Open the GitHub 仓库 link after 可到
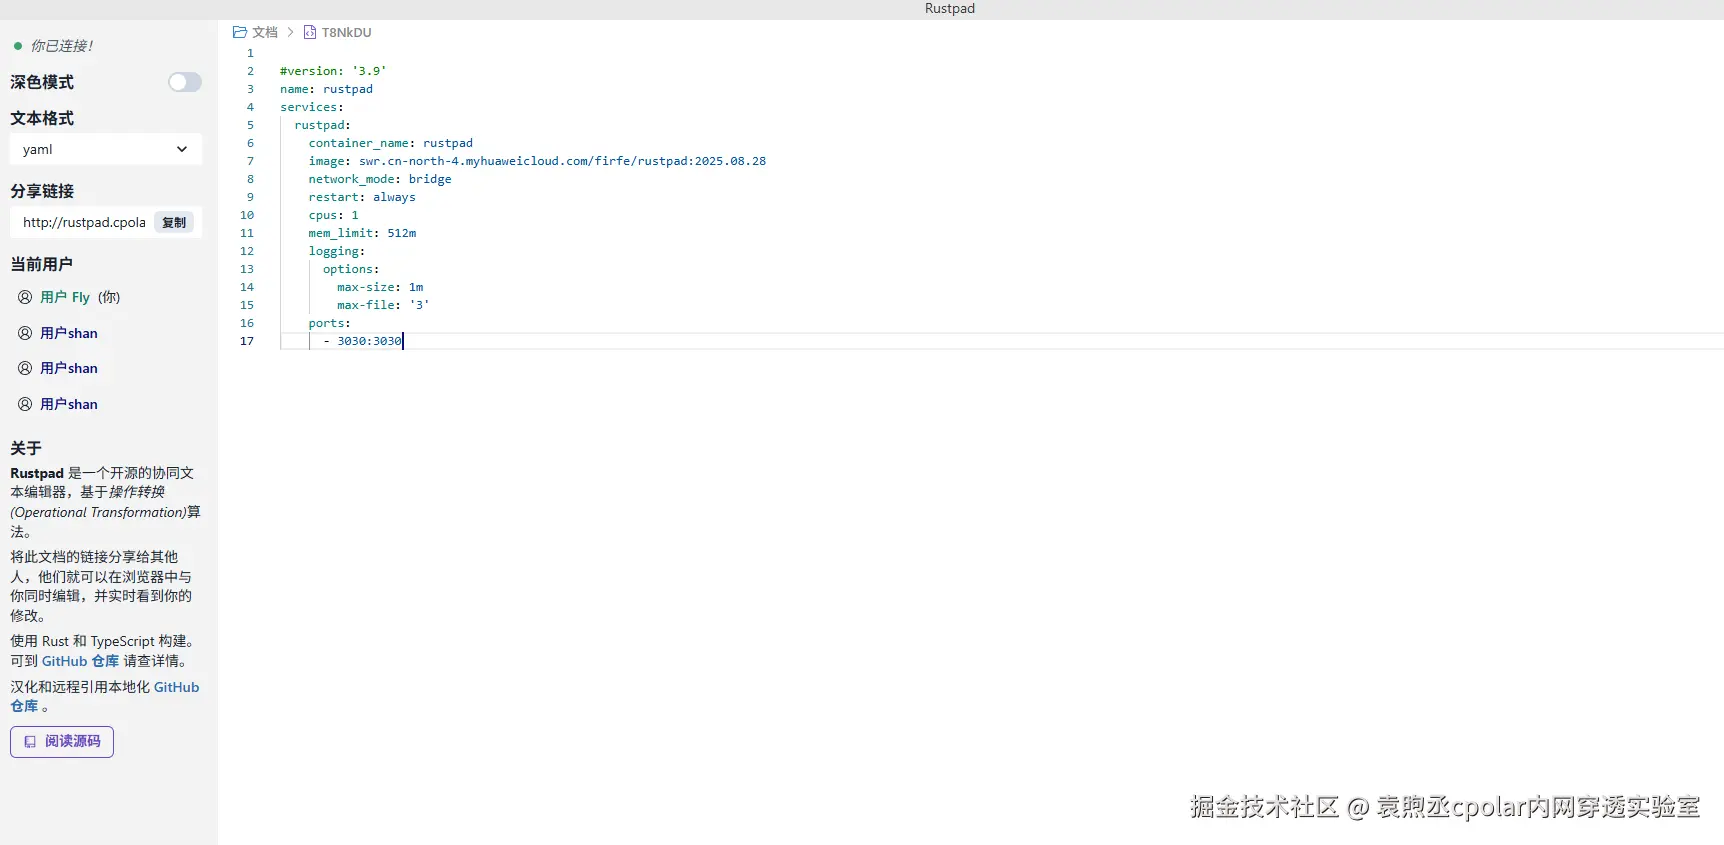Viewport: 1724px width, 845px height. click(x=80, y=661)
